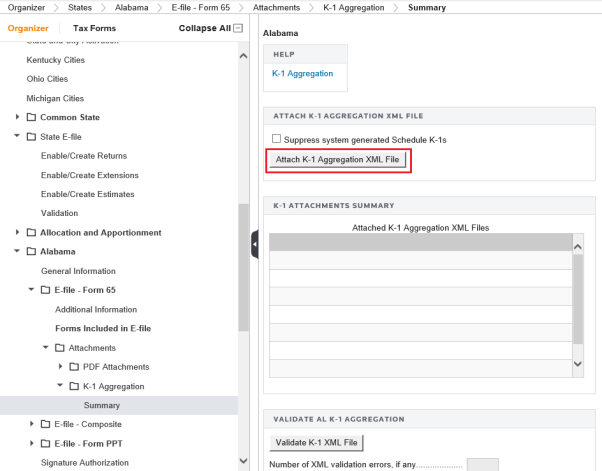
Task: Click the Common State folder icon
Action: 31,118
